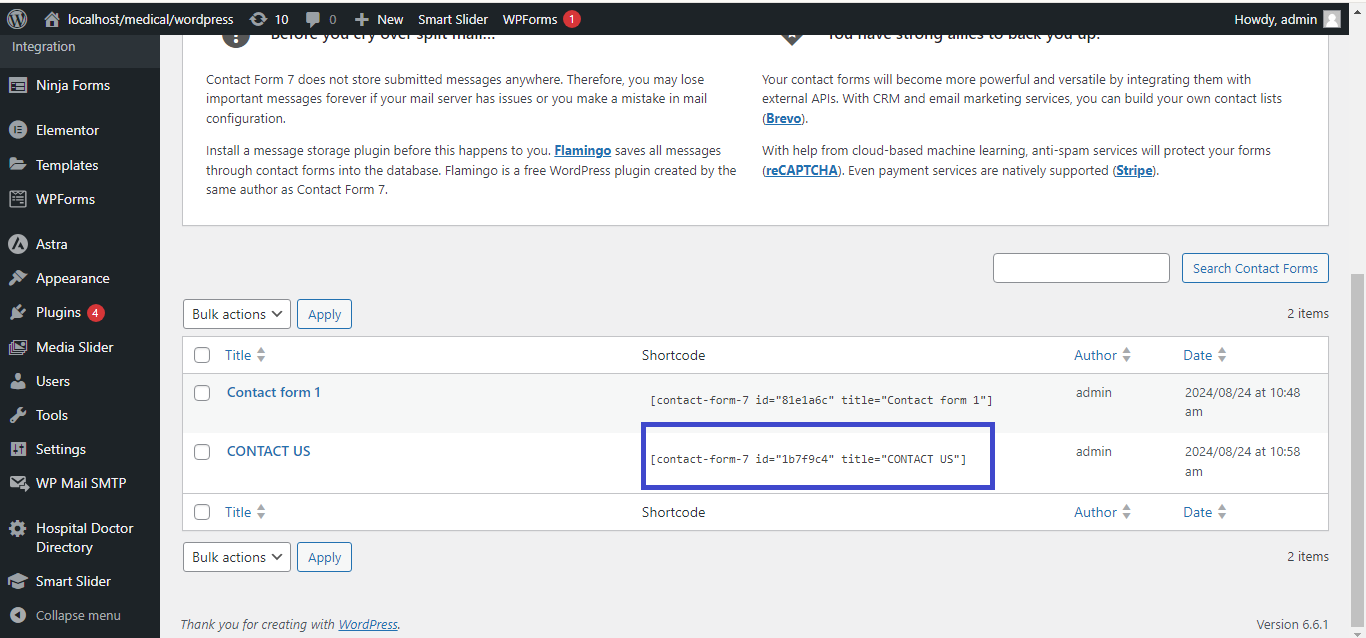Click the comments bubble icon
This screenshot has height=638, width=1366.
pos(313,19)
